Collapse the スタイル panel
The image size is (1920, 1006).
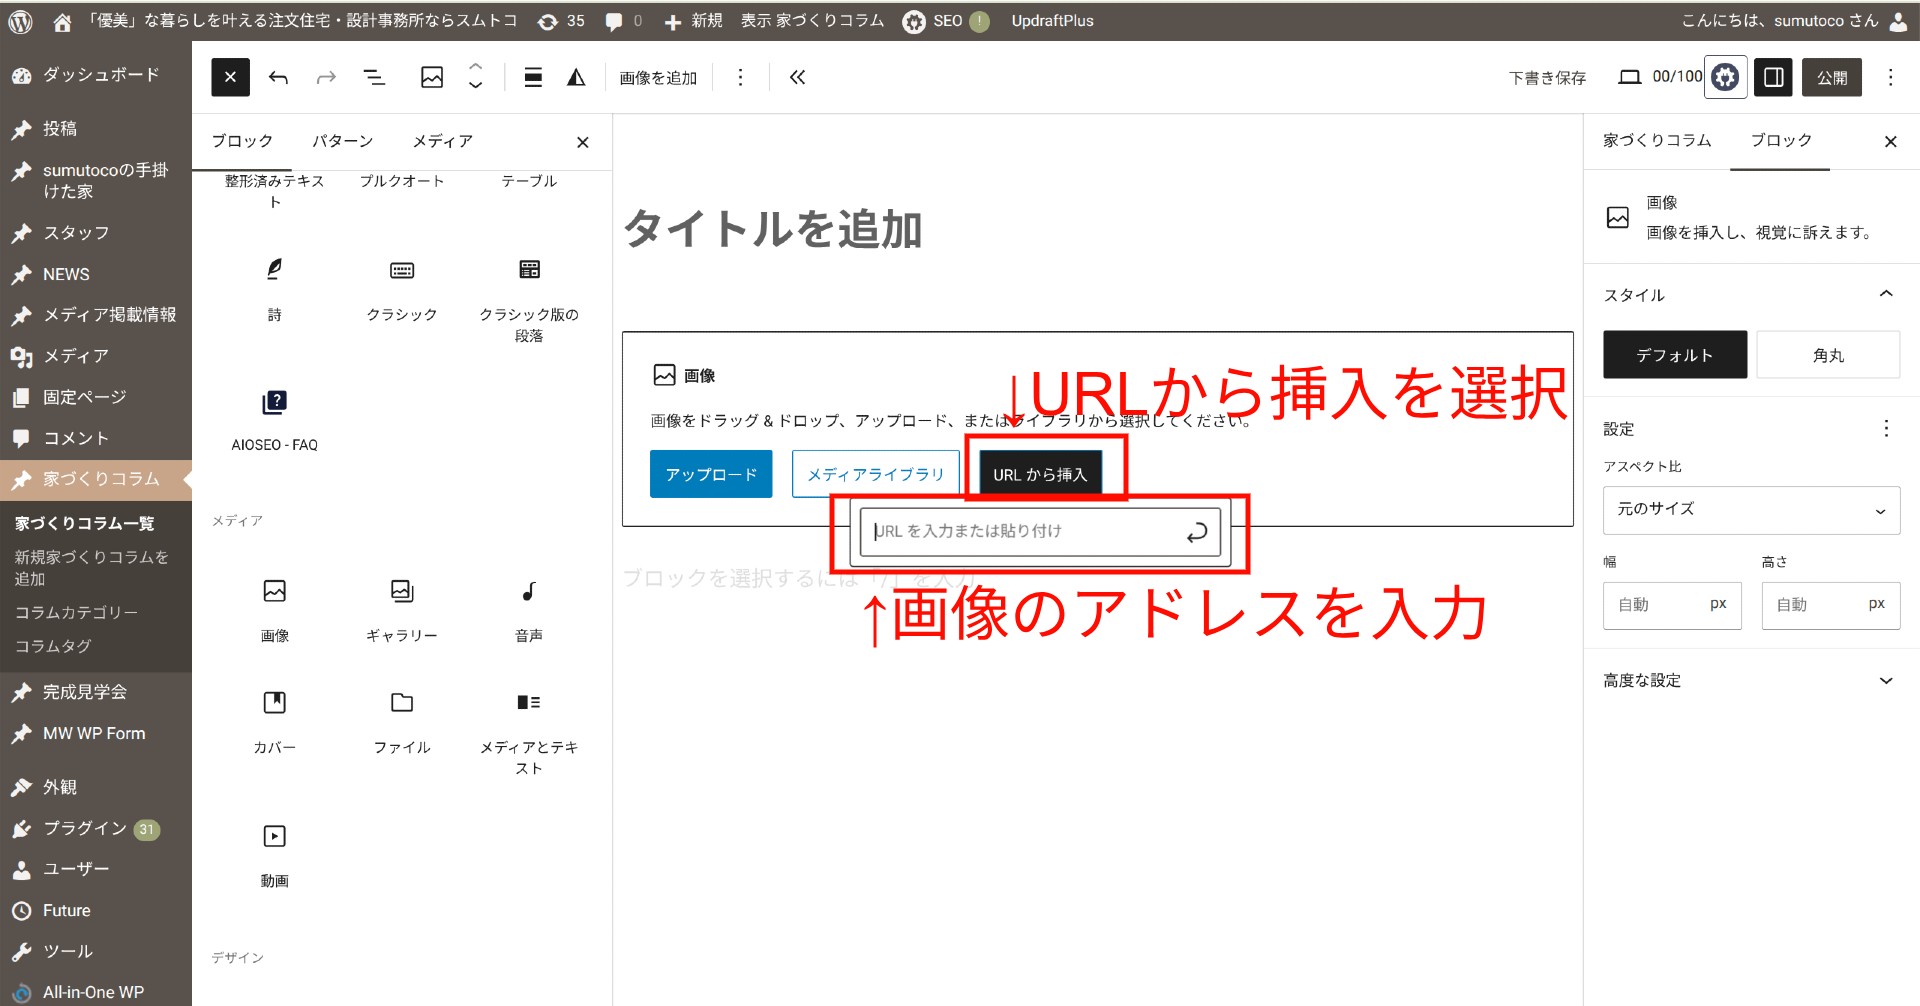pos(1885,295)
